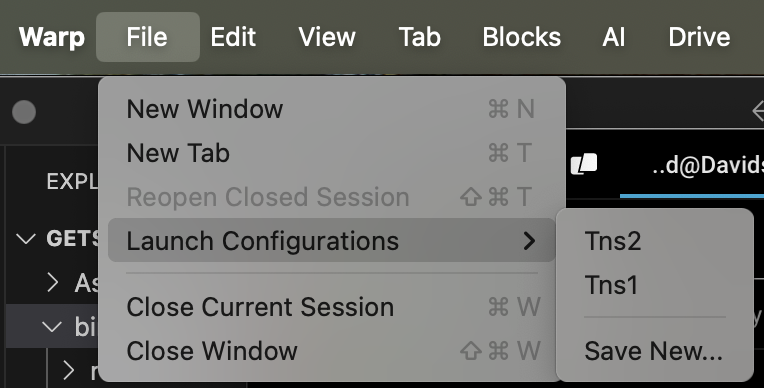Click the gray window control circle
Image resolution: width=764 pixels, height=388 pixels.
[x=24, y=112]
